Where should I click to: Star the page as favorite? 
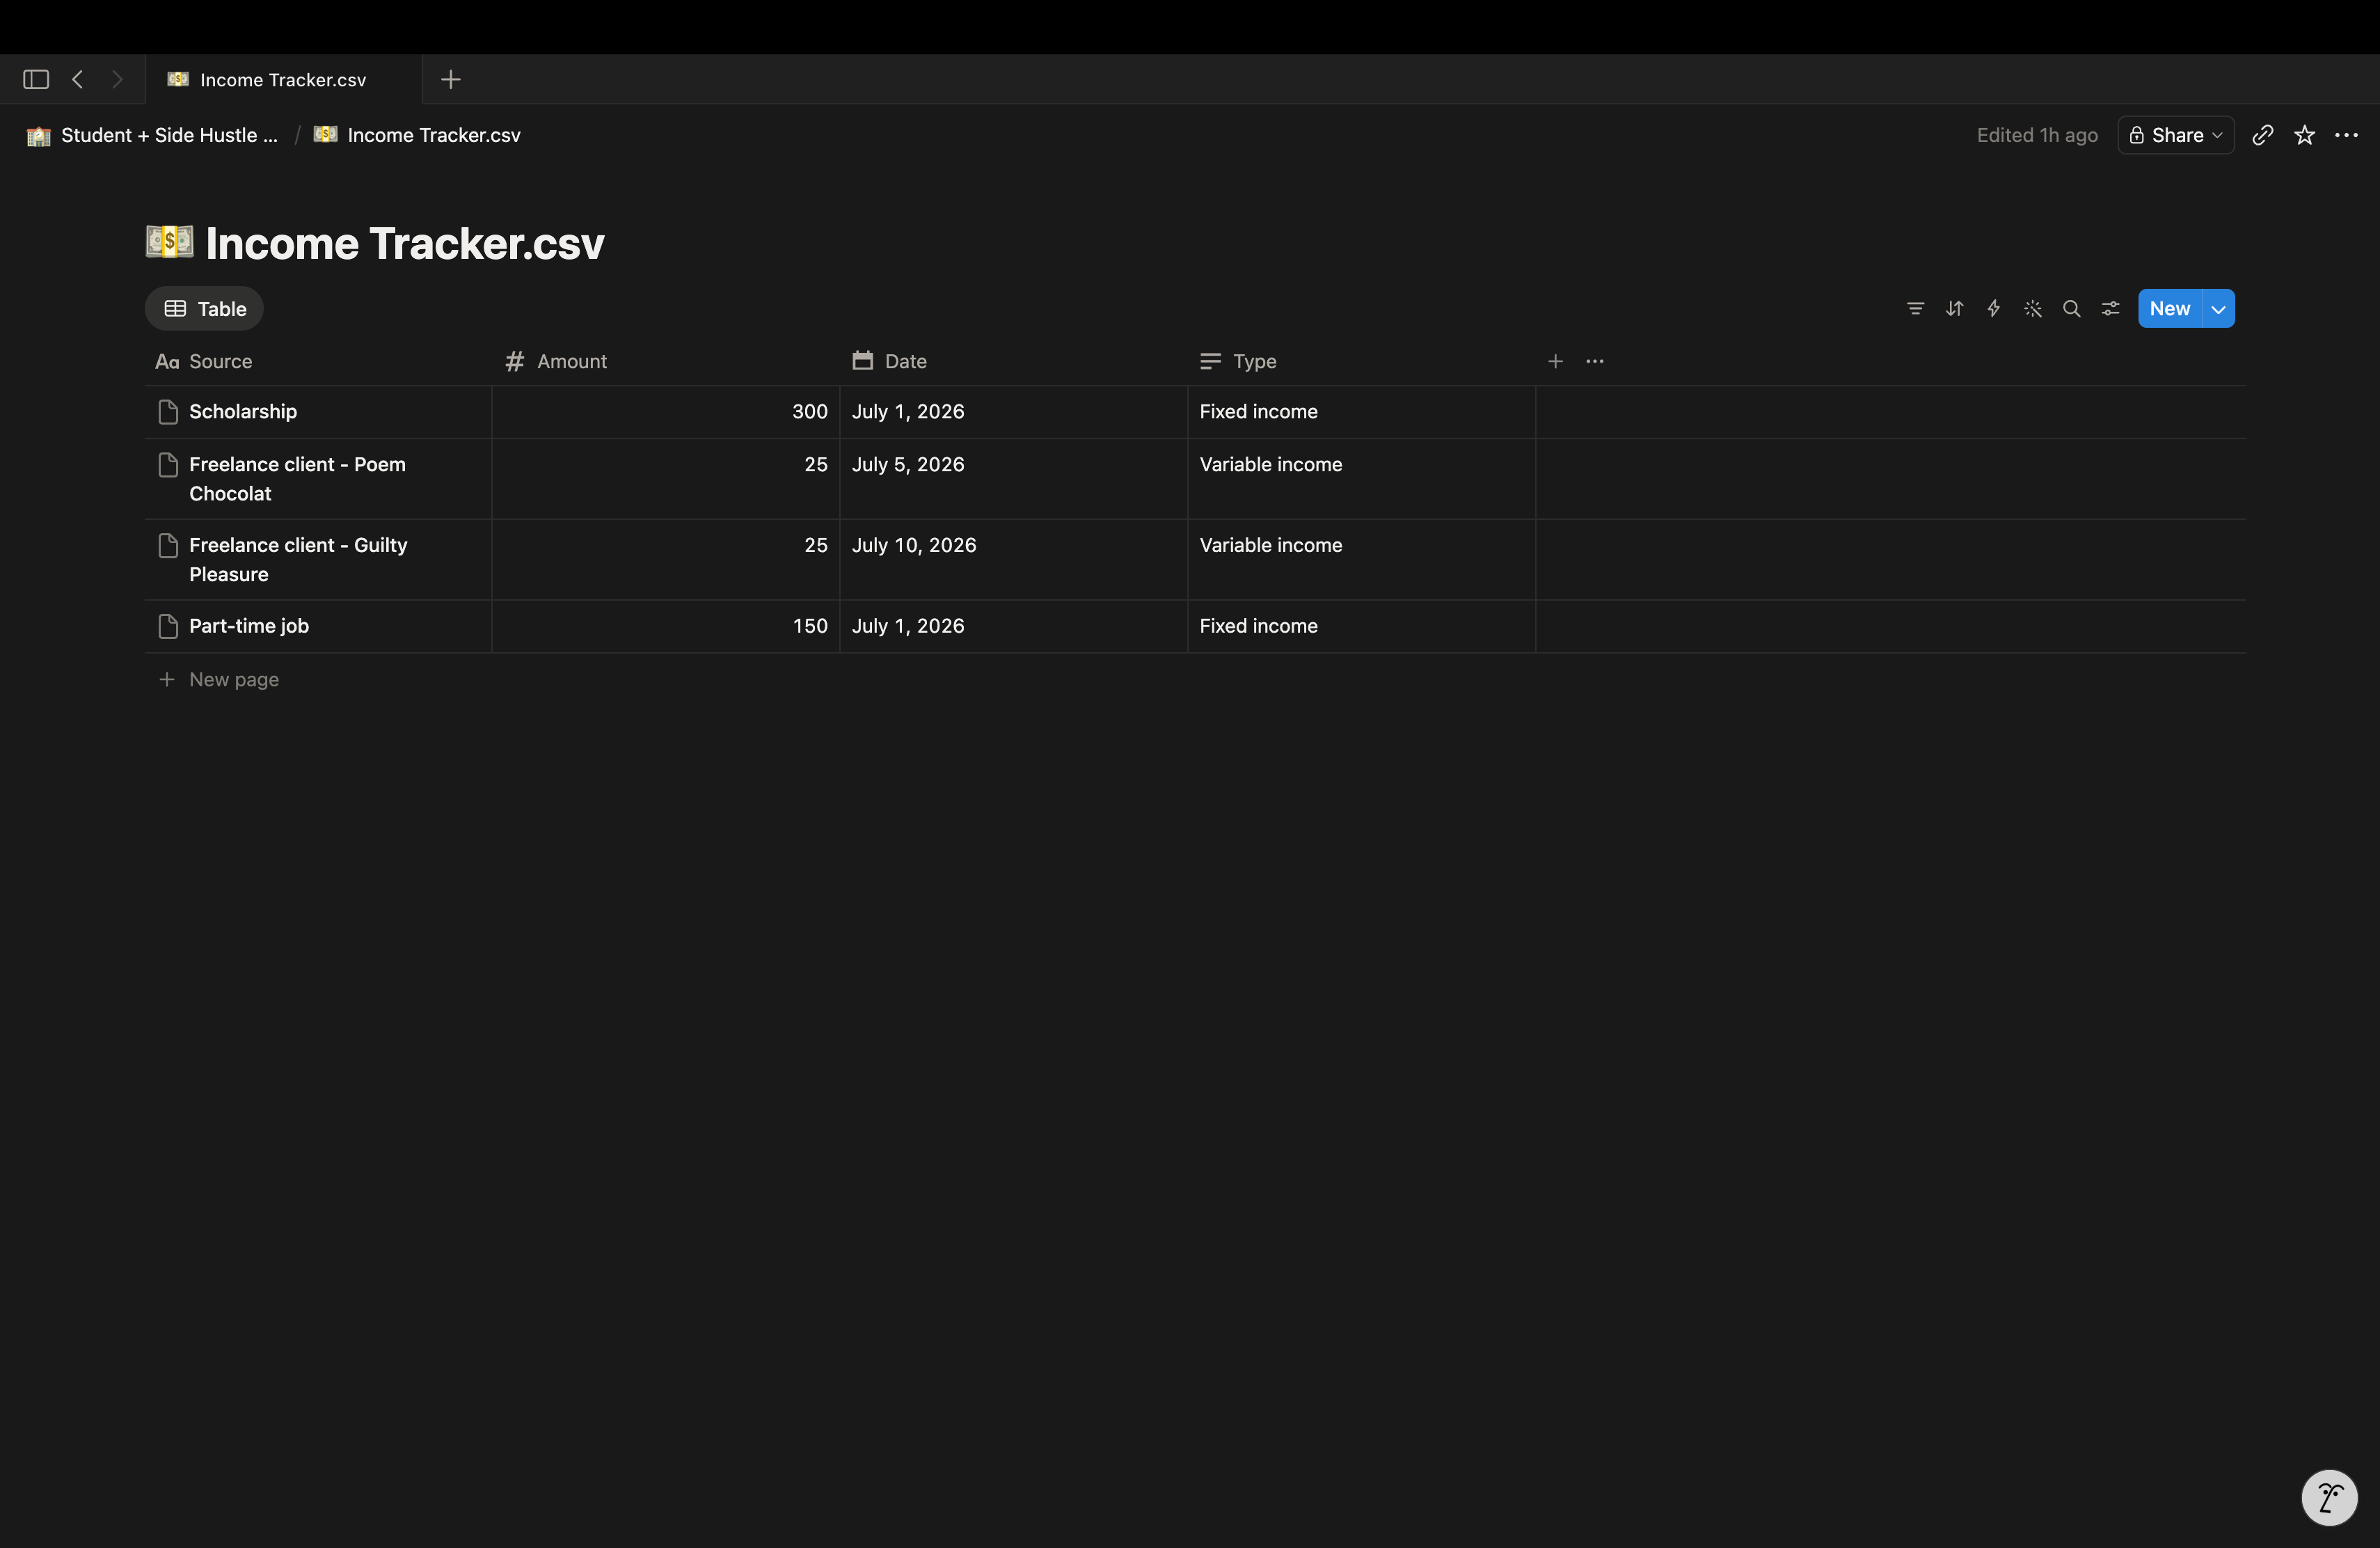(2304, 135)
